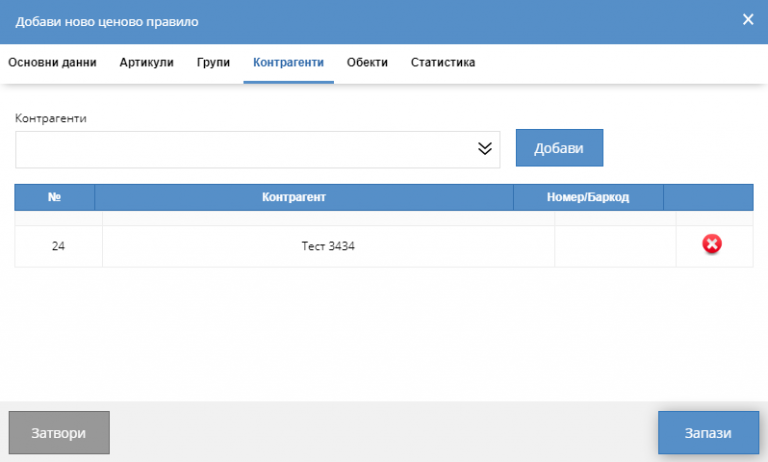Open the Артикули tab
Screen dimensions: 768x462
pyautogui.click(x=146, y=62)
